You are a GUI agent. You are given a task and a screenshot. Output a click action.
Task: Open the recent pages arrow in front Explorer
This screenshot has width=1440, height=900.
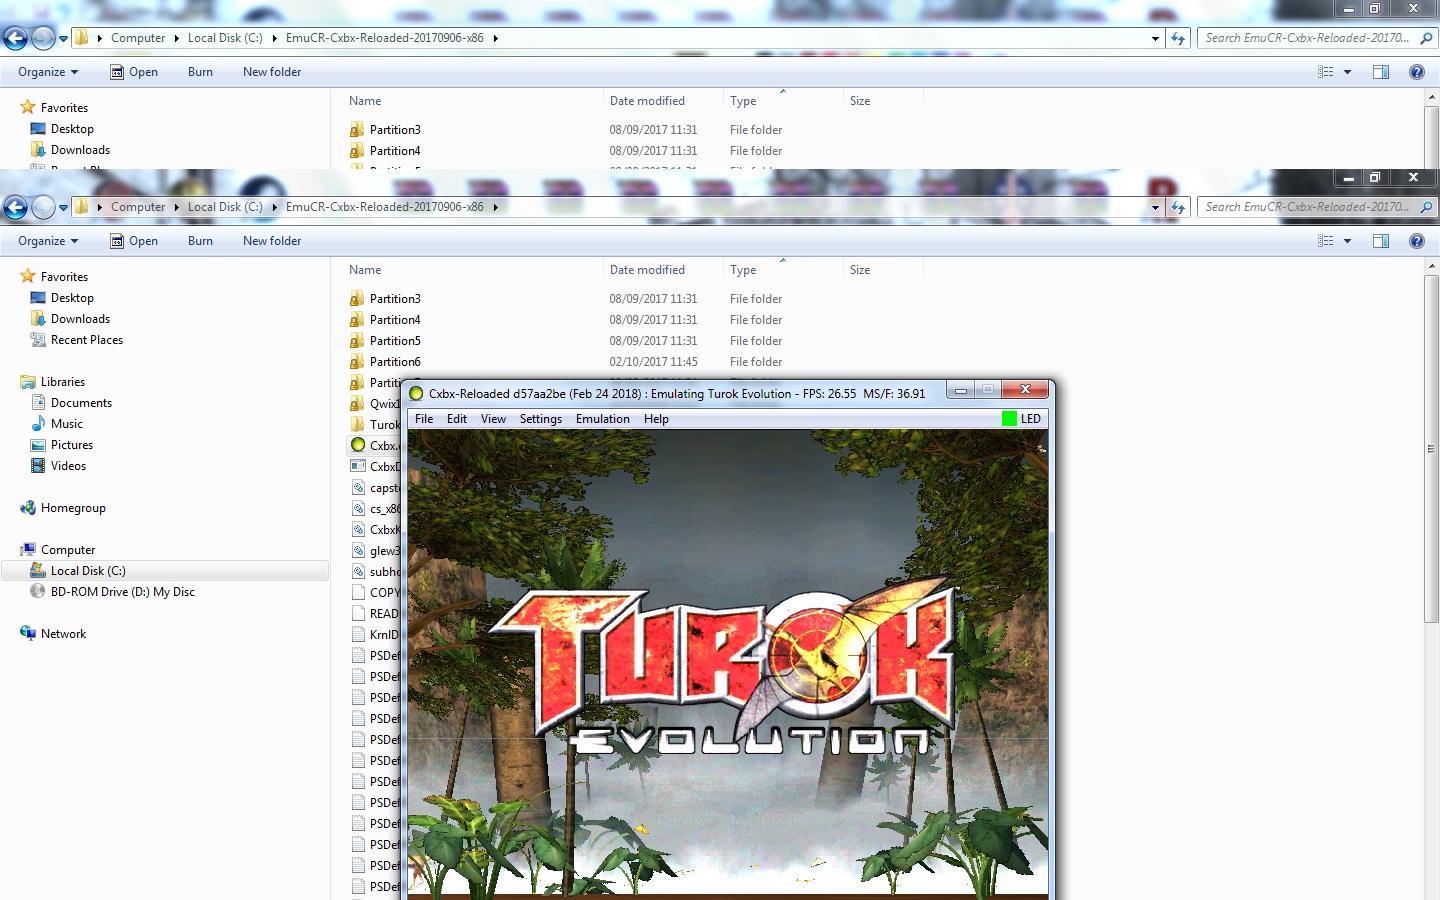[63, 208]
